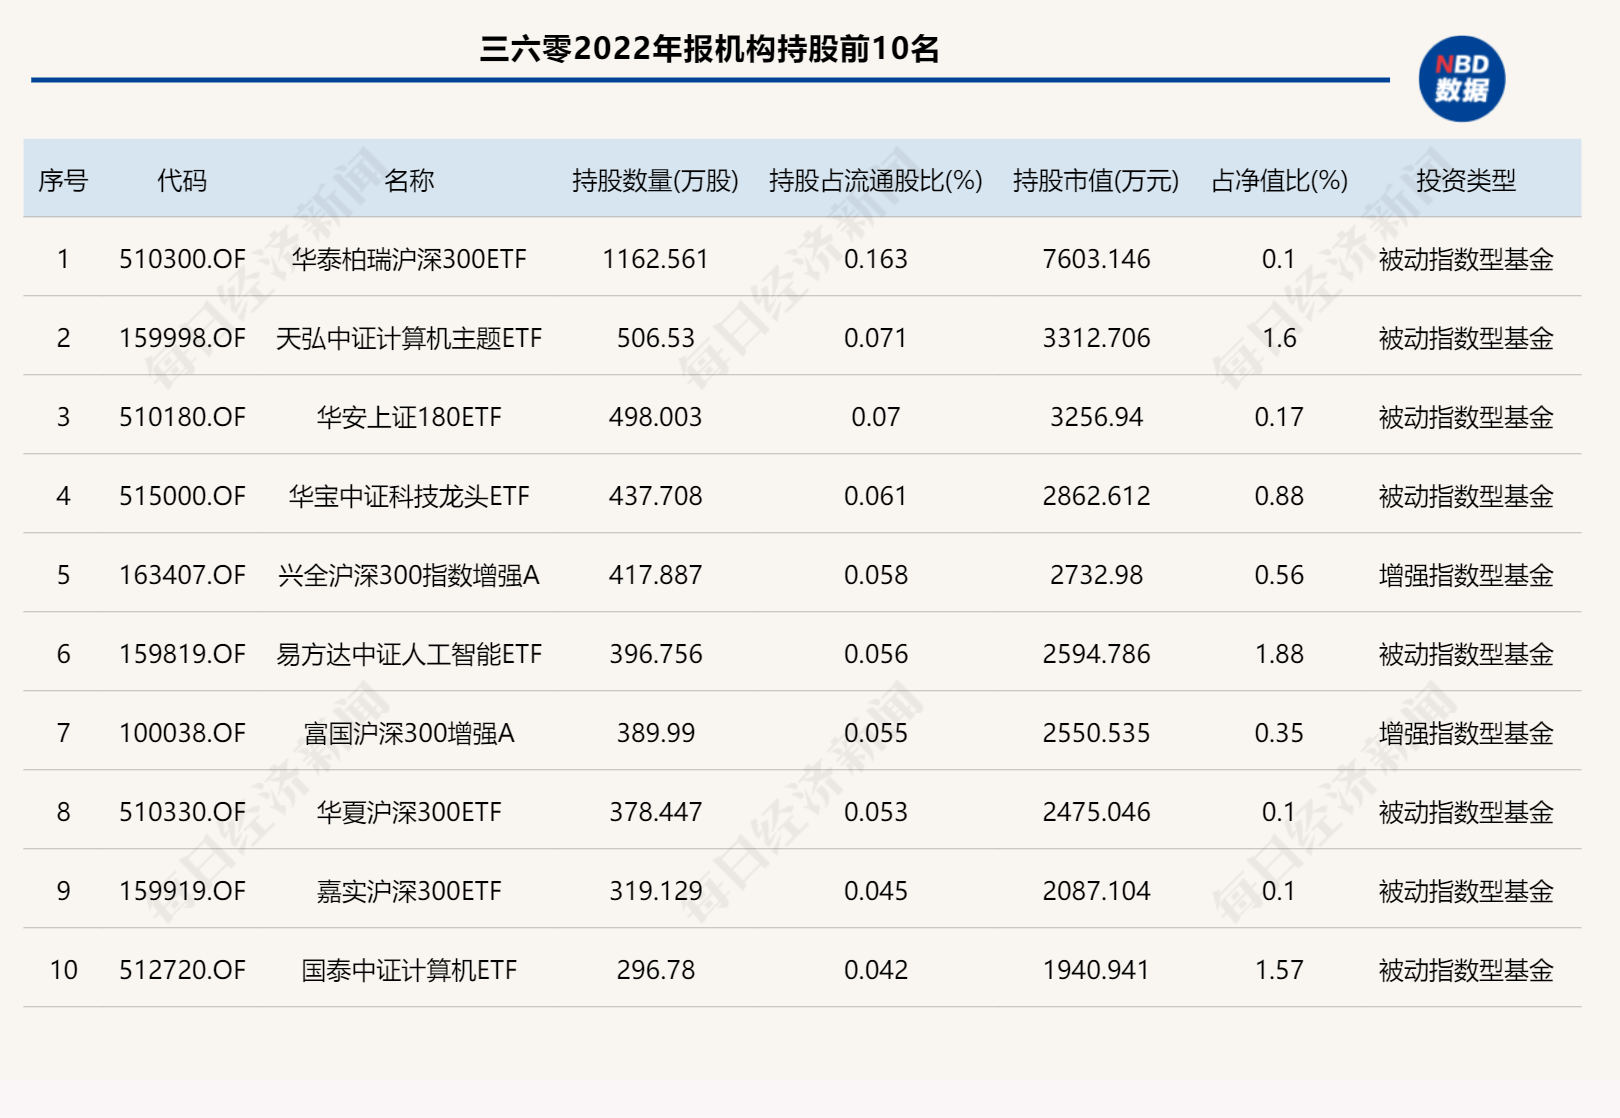Click fund code 159919.OF

tap(182, 892)
